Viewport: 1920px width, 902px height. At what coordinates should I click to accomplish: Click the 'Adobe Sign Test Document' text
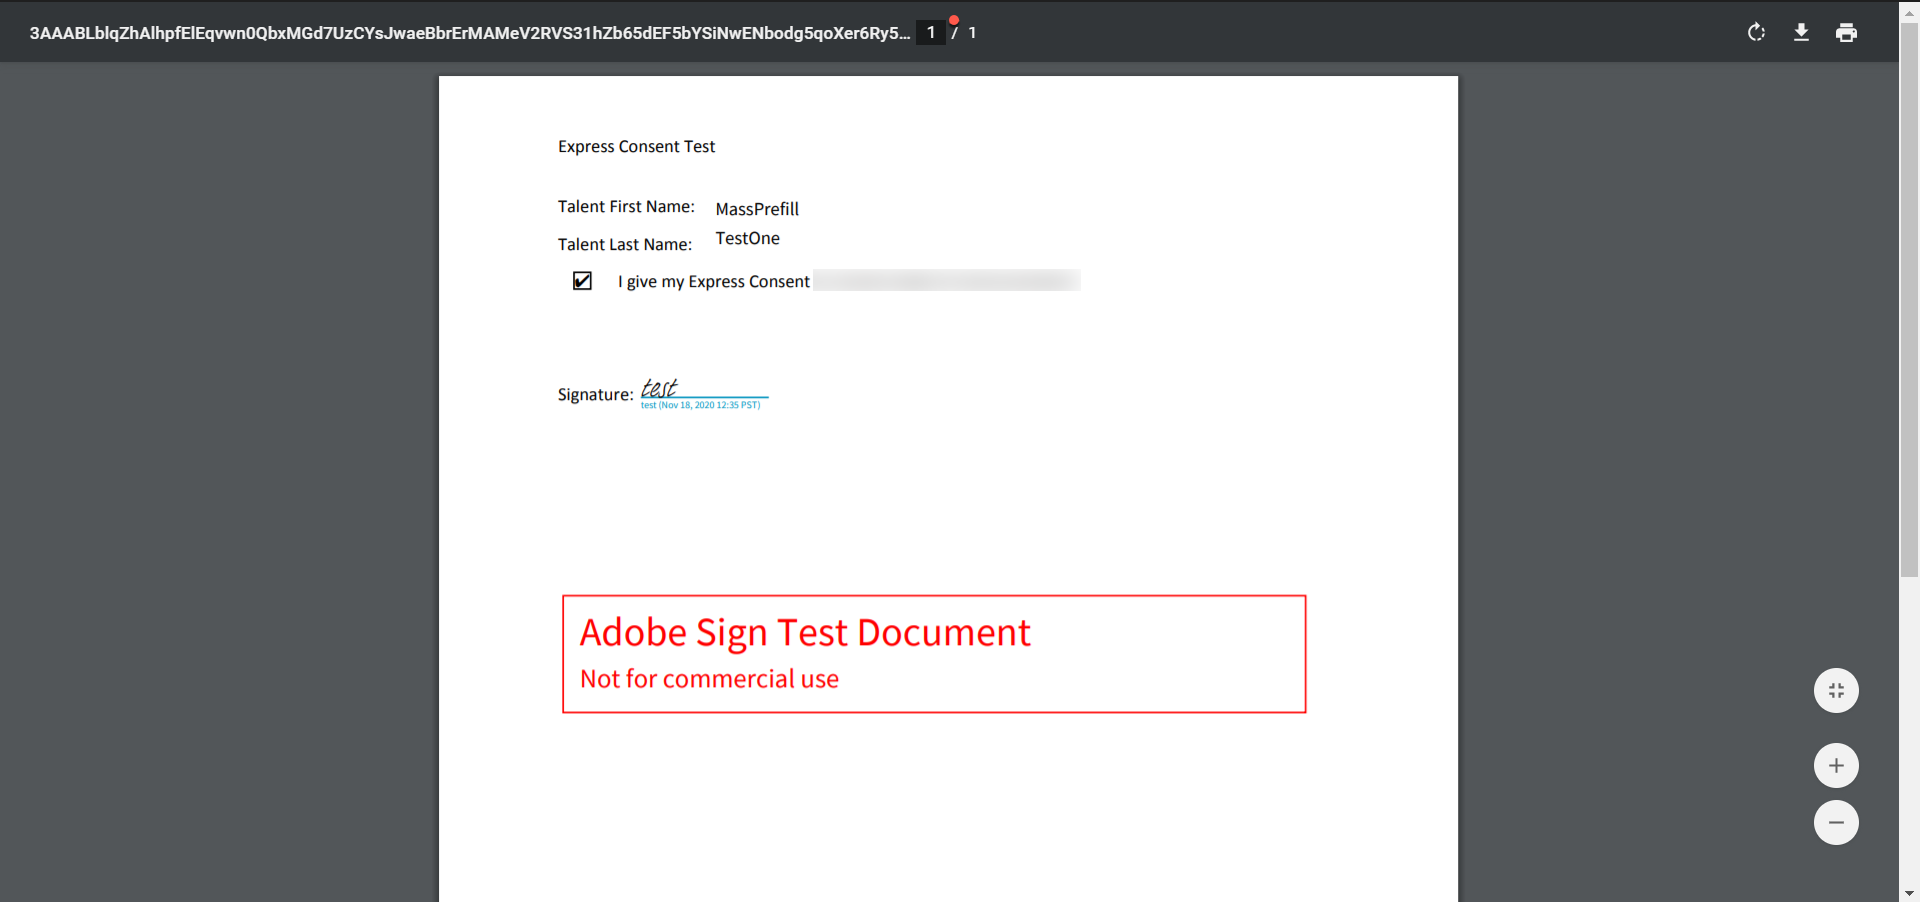coord(805,633)
